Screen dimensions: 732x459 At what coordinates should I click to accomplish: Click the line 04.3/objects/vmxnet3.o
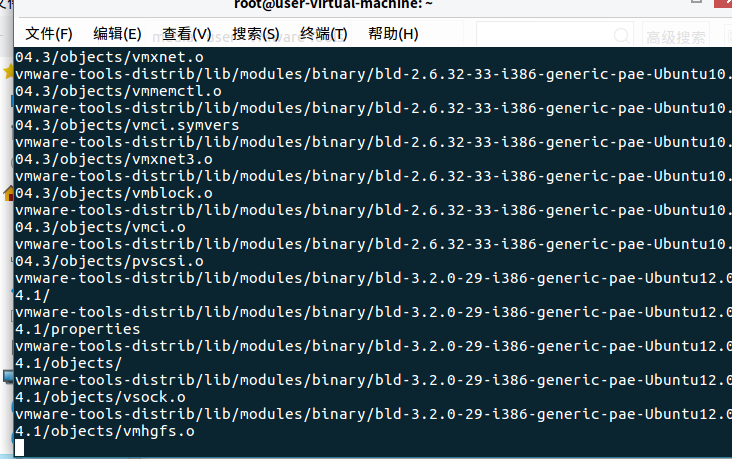click(114, 159)
